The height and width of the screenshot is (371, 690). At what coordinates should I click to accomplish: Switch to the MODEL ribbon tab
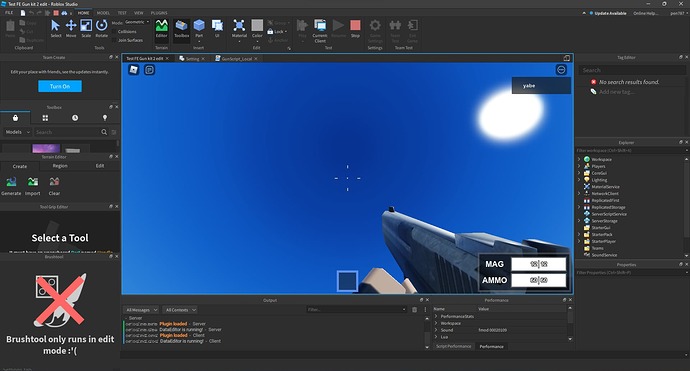103,13
